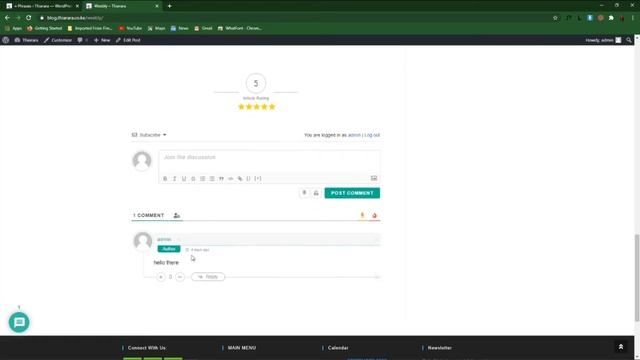Open Chrome three-dot menu
Viewport: 640px width, 360px height.
pos(633,18)
